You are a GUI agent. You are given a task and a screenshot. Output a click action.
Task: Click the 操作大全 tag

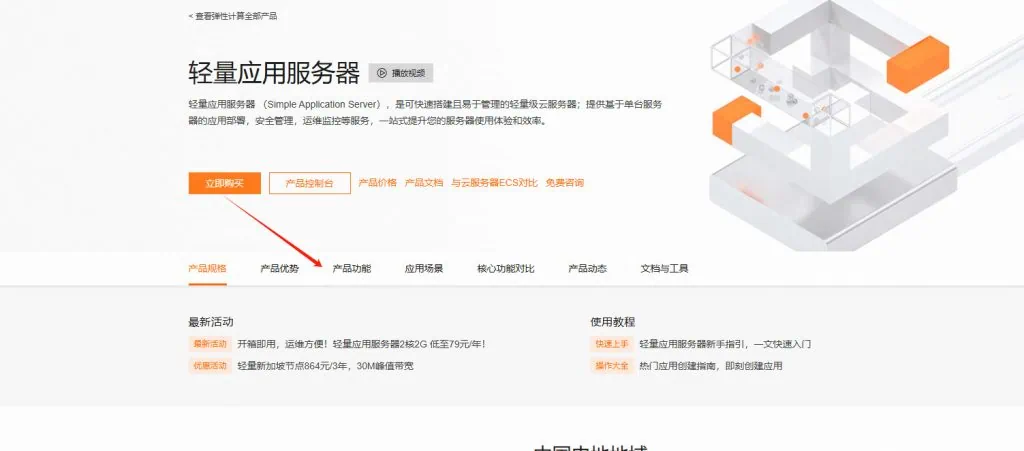point(612,365)
